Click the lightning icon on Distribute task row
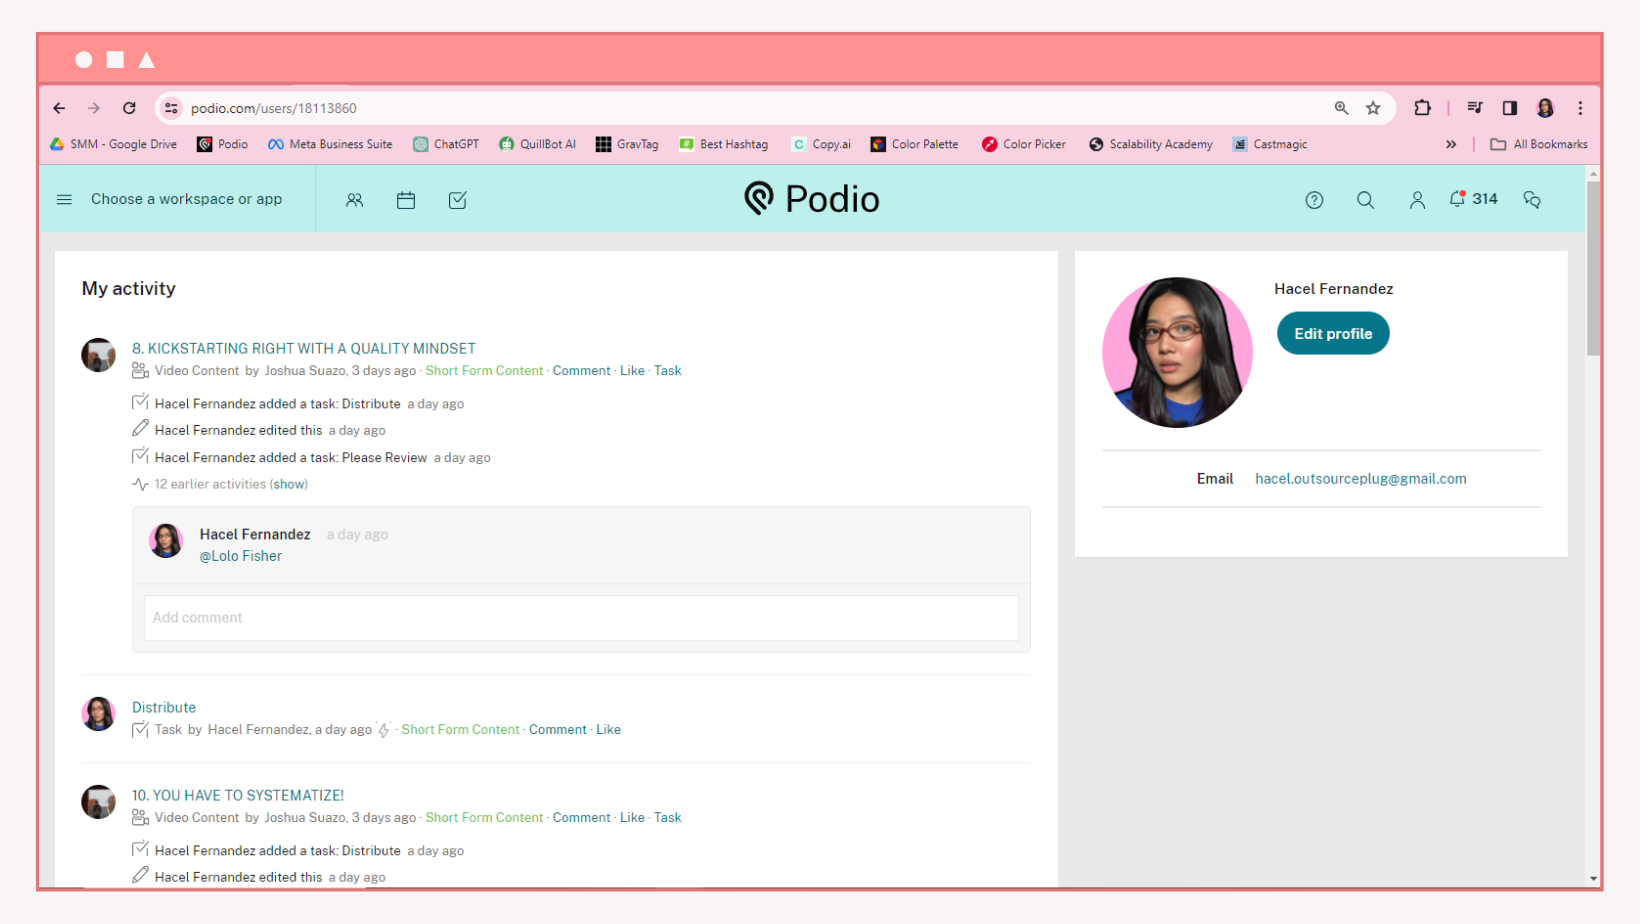Screen dimensions: 1640x924 (383, 730)
